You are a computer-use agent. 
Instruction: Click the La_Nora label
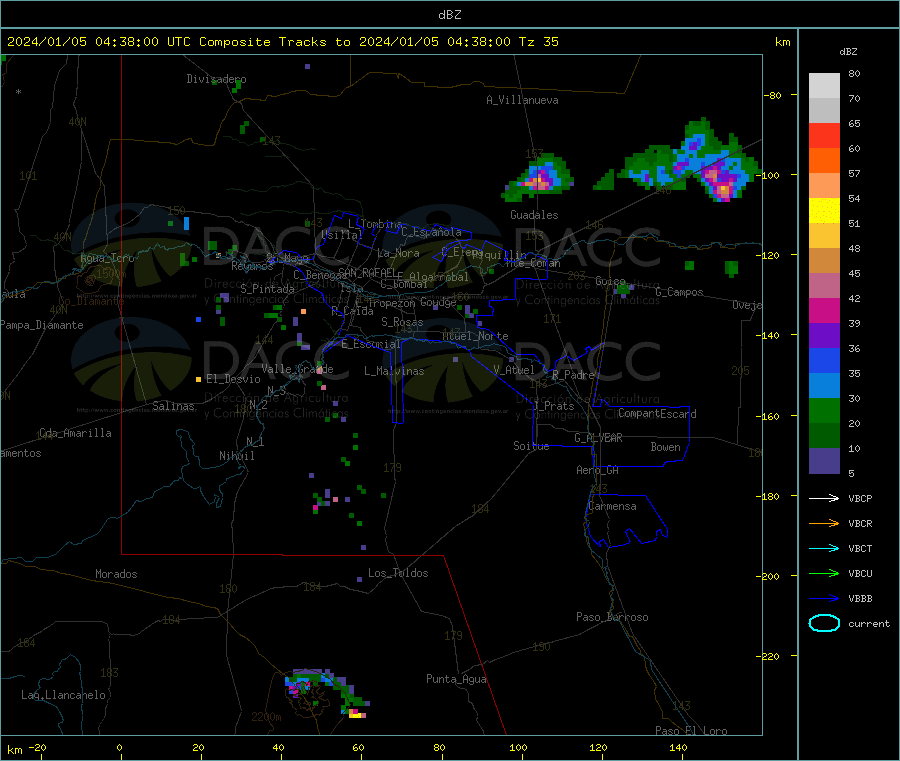pyautogui.click(x=398, y=253)
